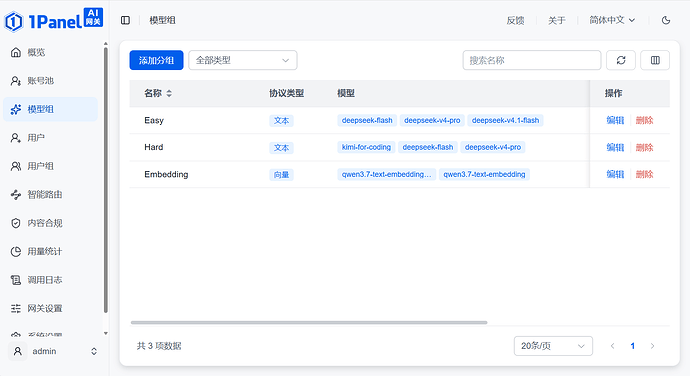Click the 反馈 feedback link
690x376 pixels.
515,20
